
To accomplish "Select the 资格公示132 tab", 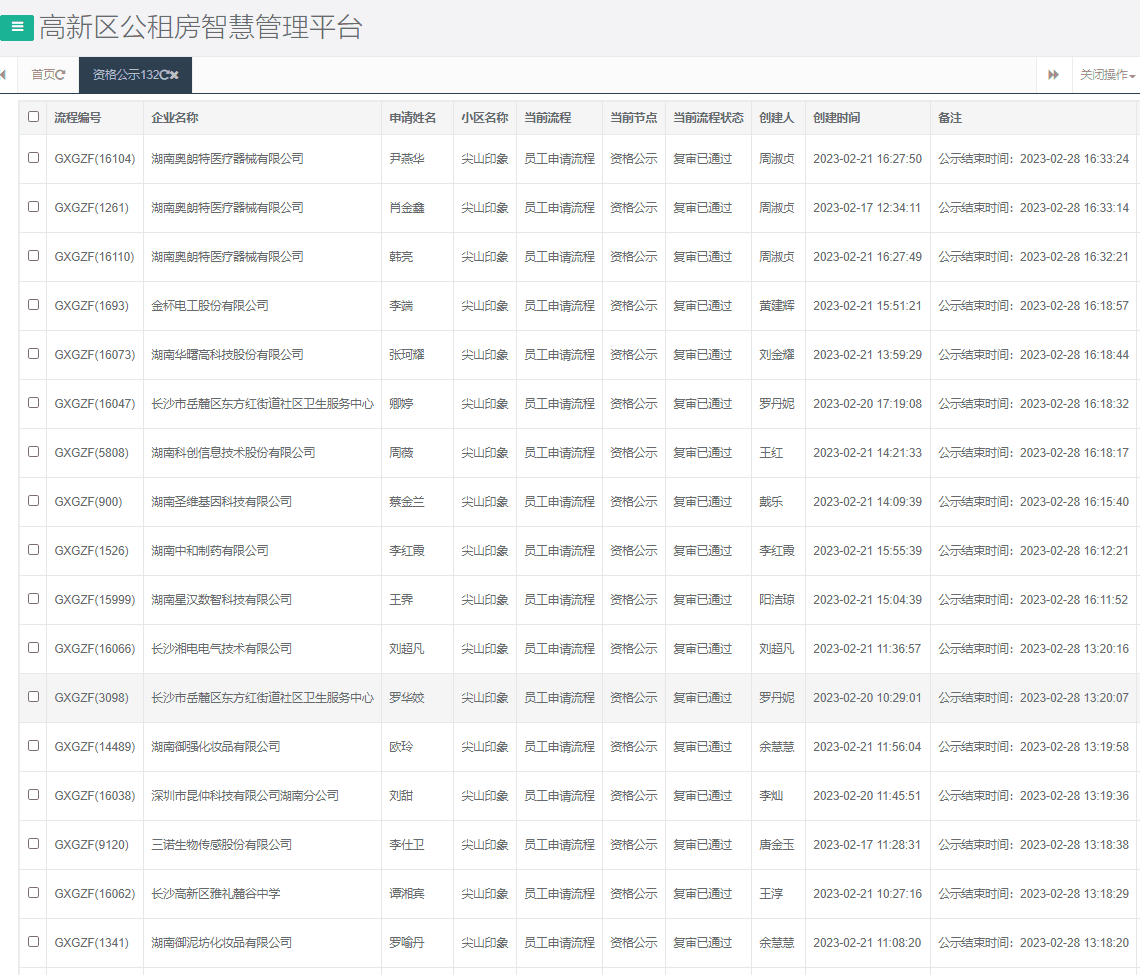I will (125, 75).
